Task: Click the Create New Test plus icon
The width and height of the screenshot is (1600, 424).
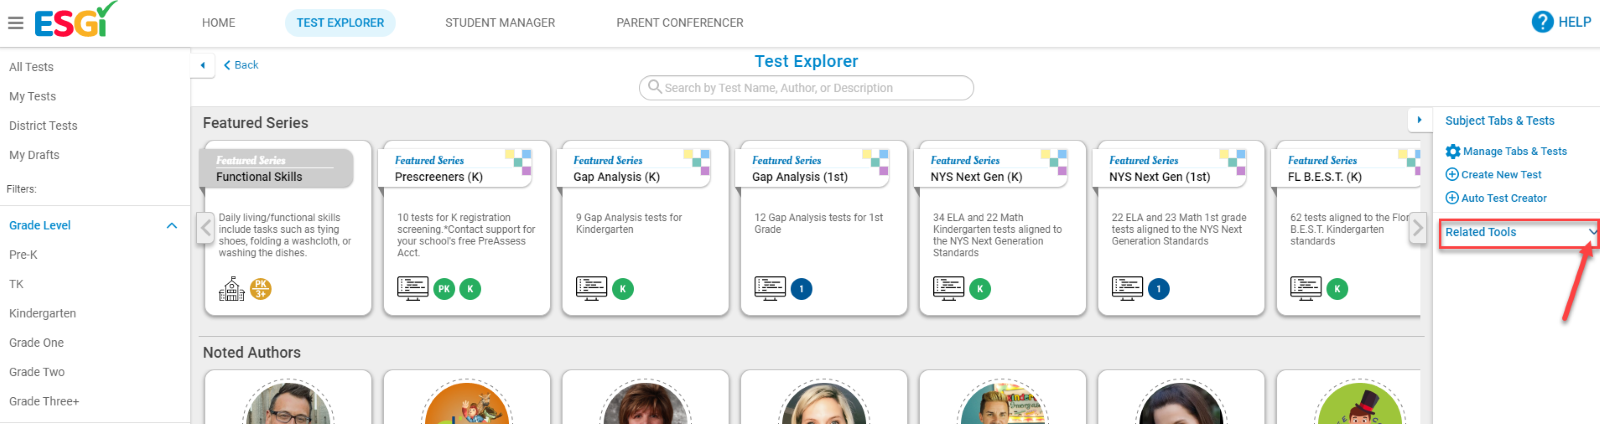Action: 1452,174
